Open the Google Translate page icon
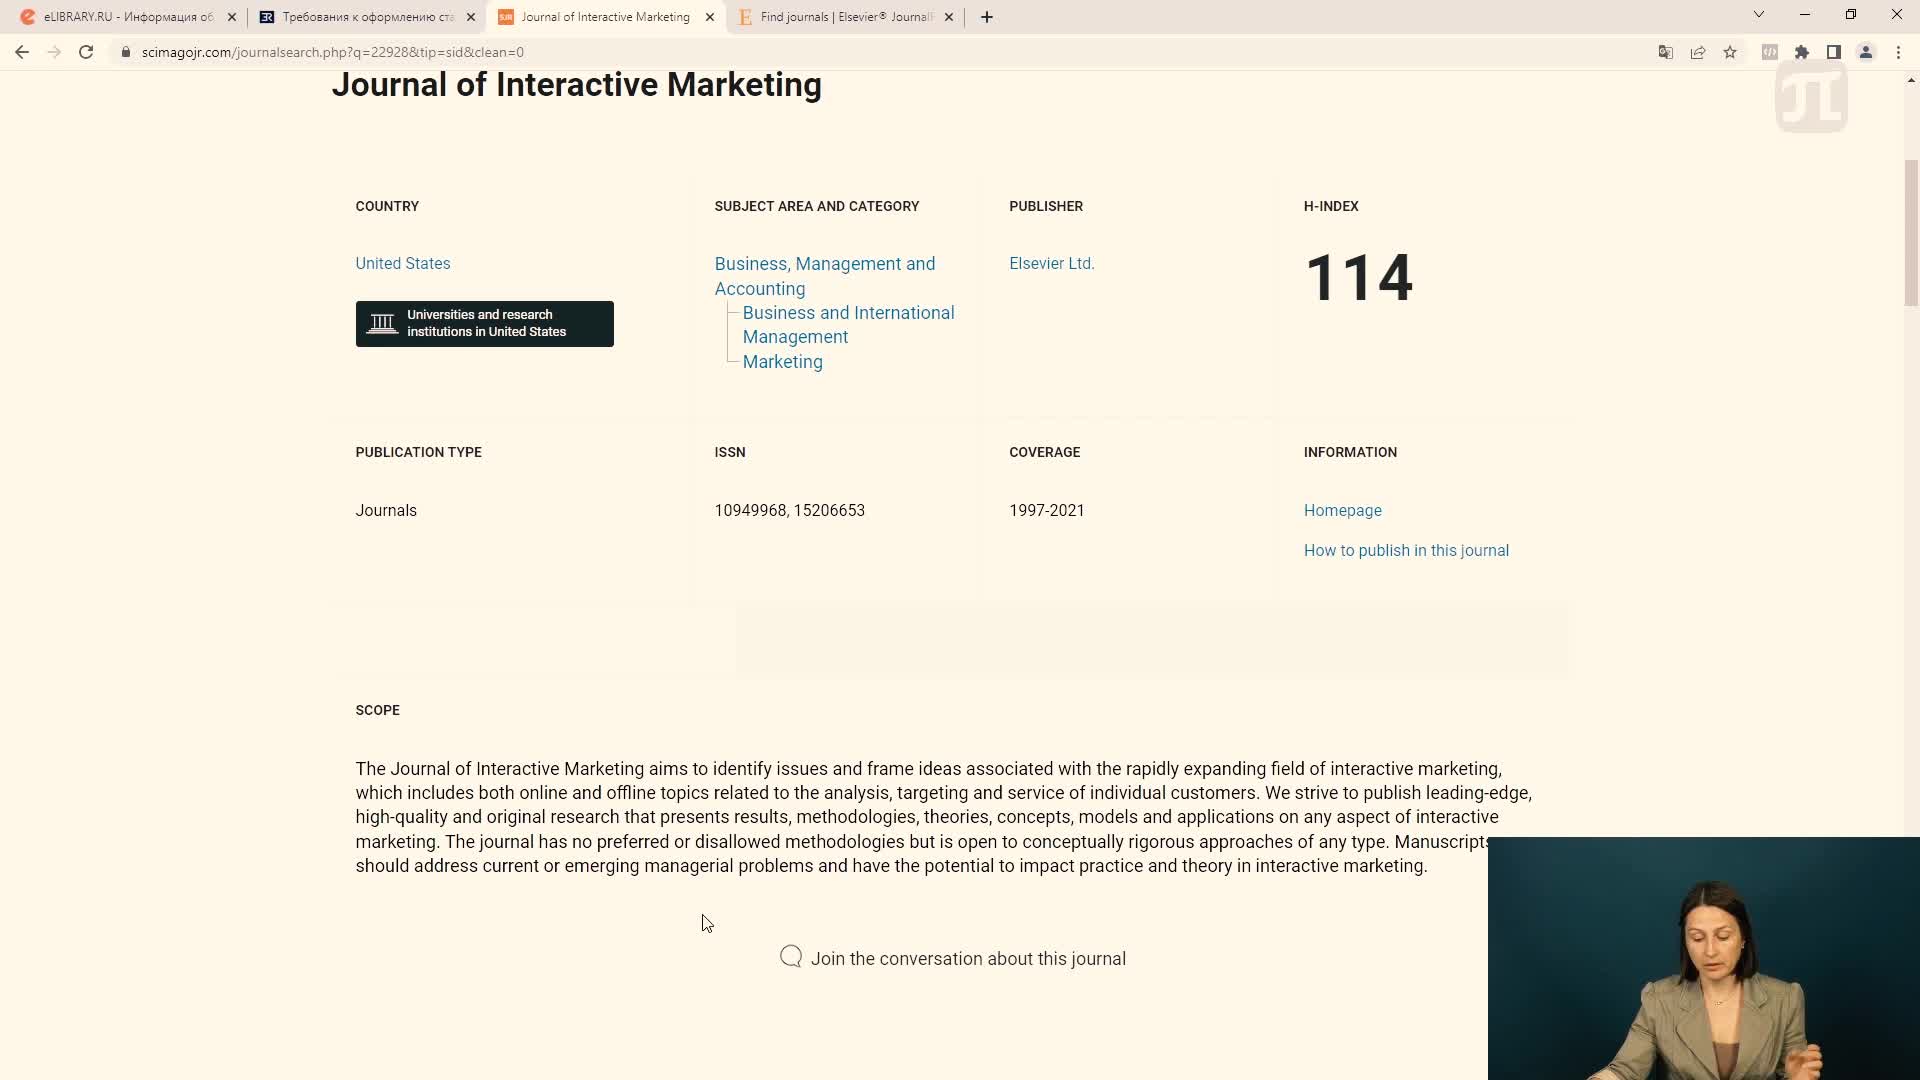This screenshot has height=1080, width=1920. pyautogui.click(x=1666, y=52)
